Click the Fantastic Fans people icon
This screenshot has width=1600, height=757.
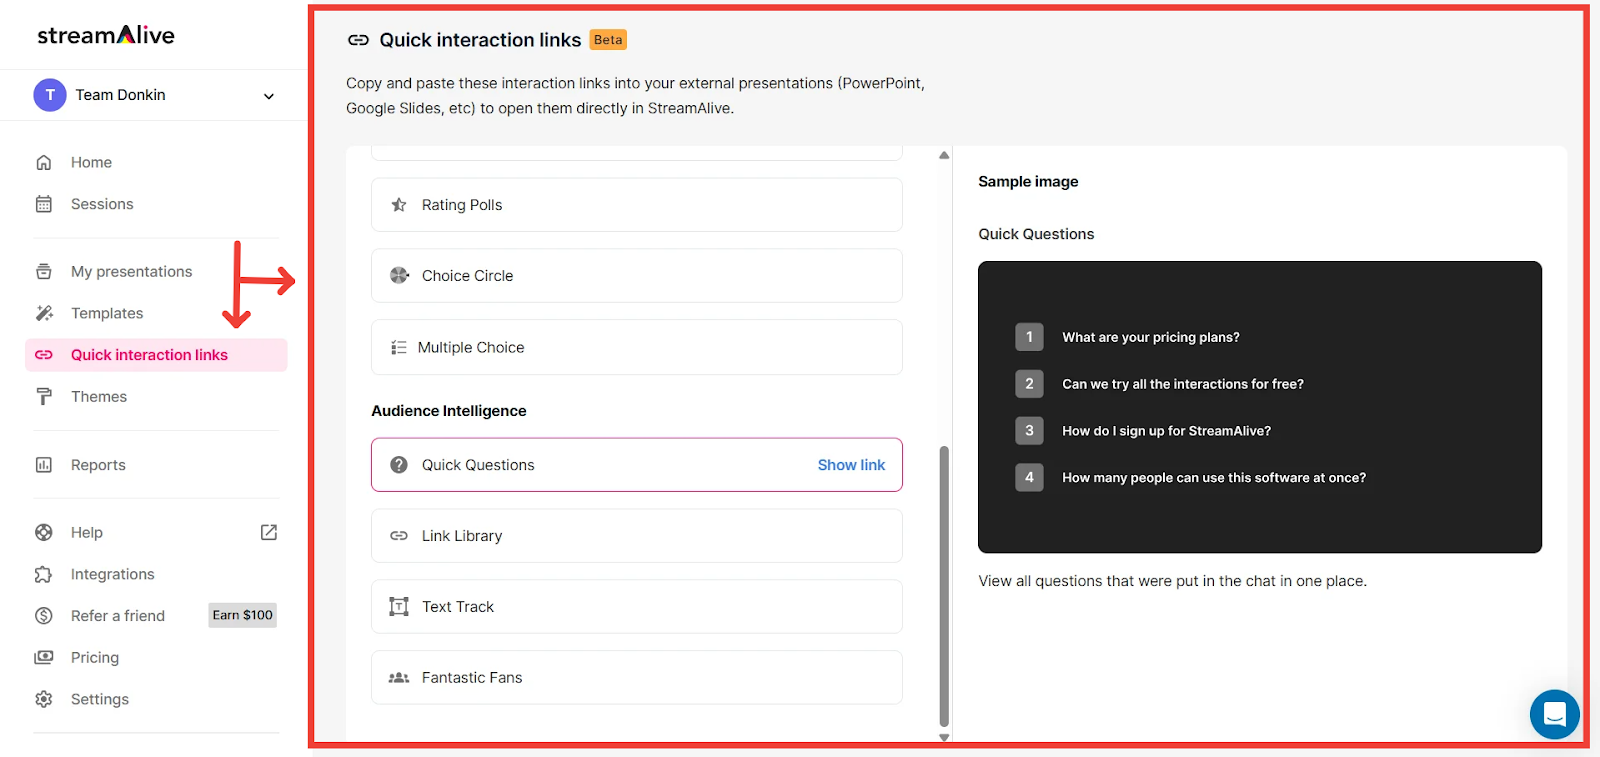click(399, 678)
